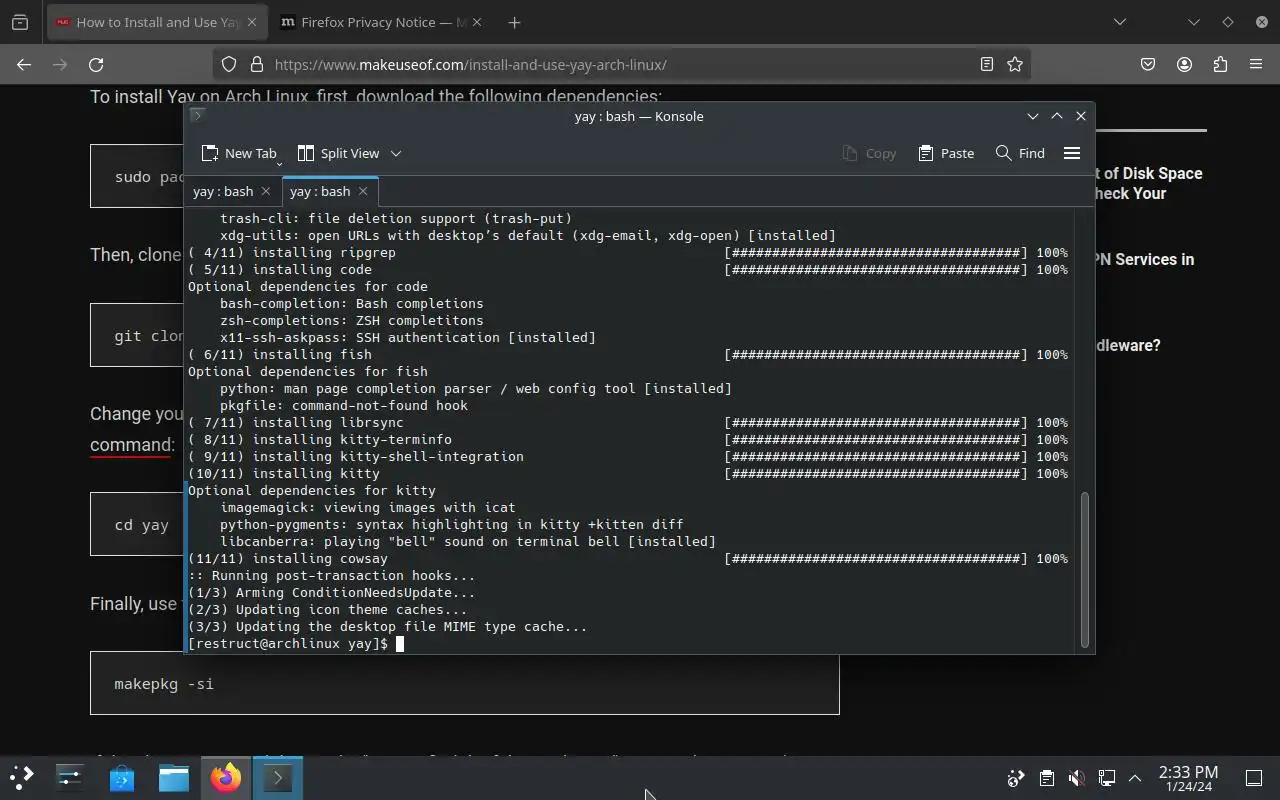The image size is (1280, 800).
Task: Click the muted volume tray icon
Action: (x=1076, y=778)
